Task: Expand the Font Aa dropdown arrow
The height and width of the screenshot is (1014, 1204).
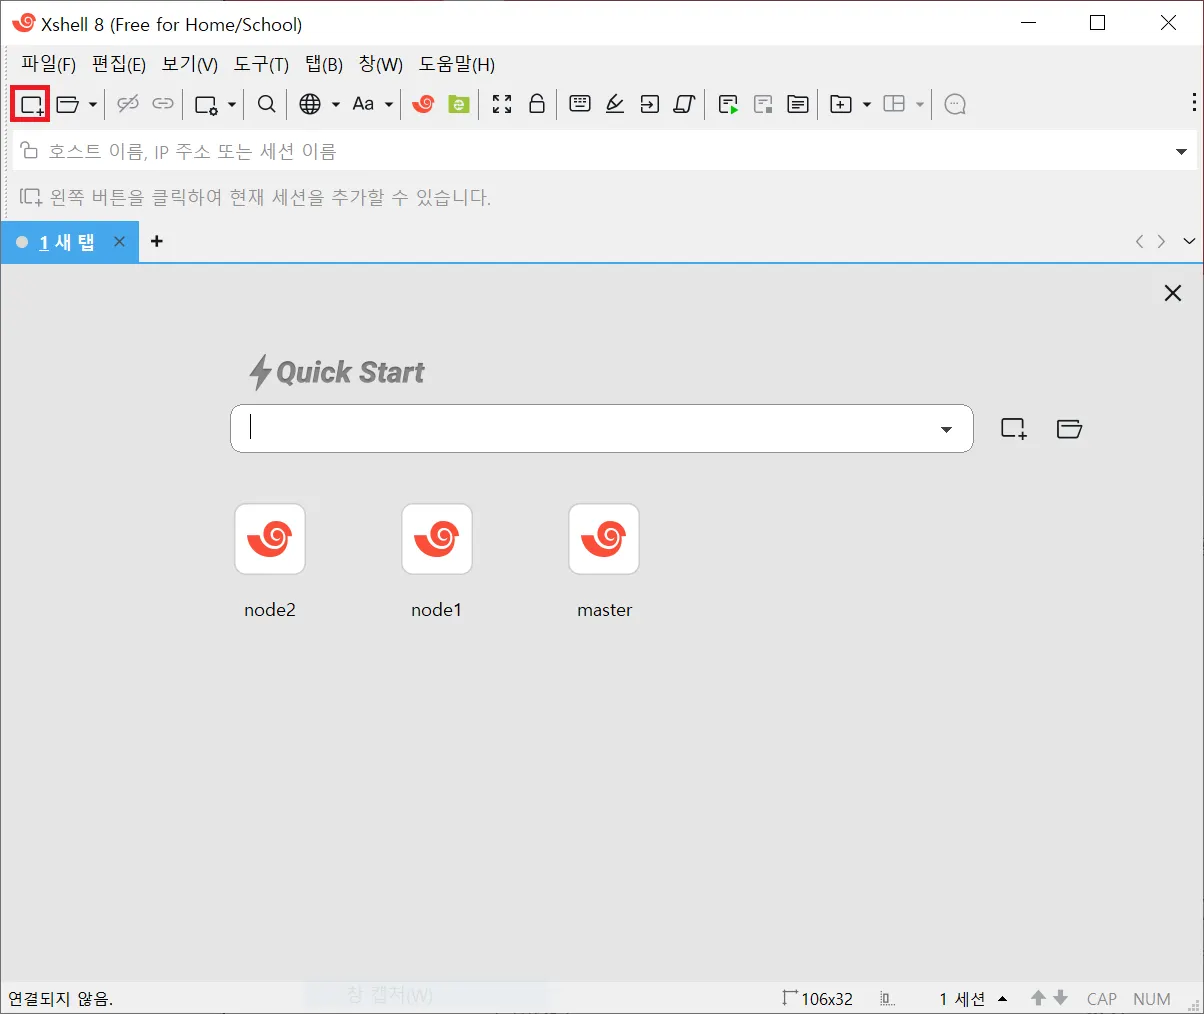Action: (389, 104)
